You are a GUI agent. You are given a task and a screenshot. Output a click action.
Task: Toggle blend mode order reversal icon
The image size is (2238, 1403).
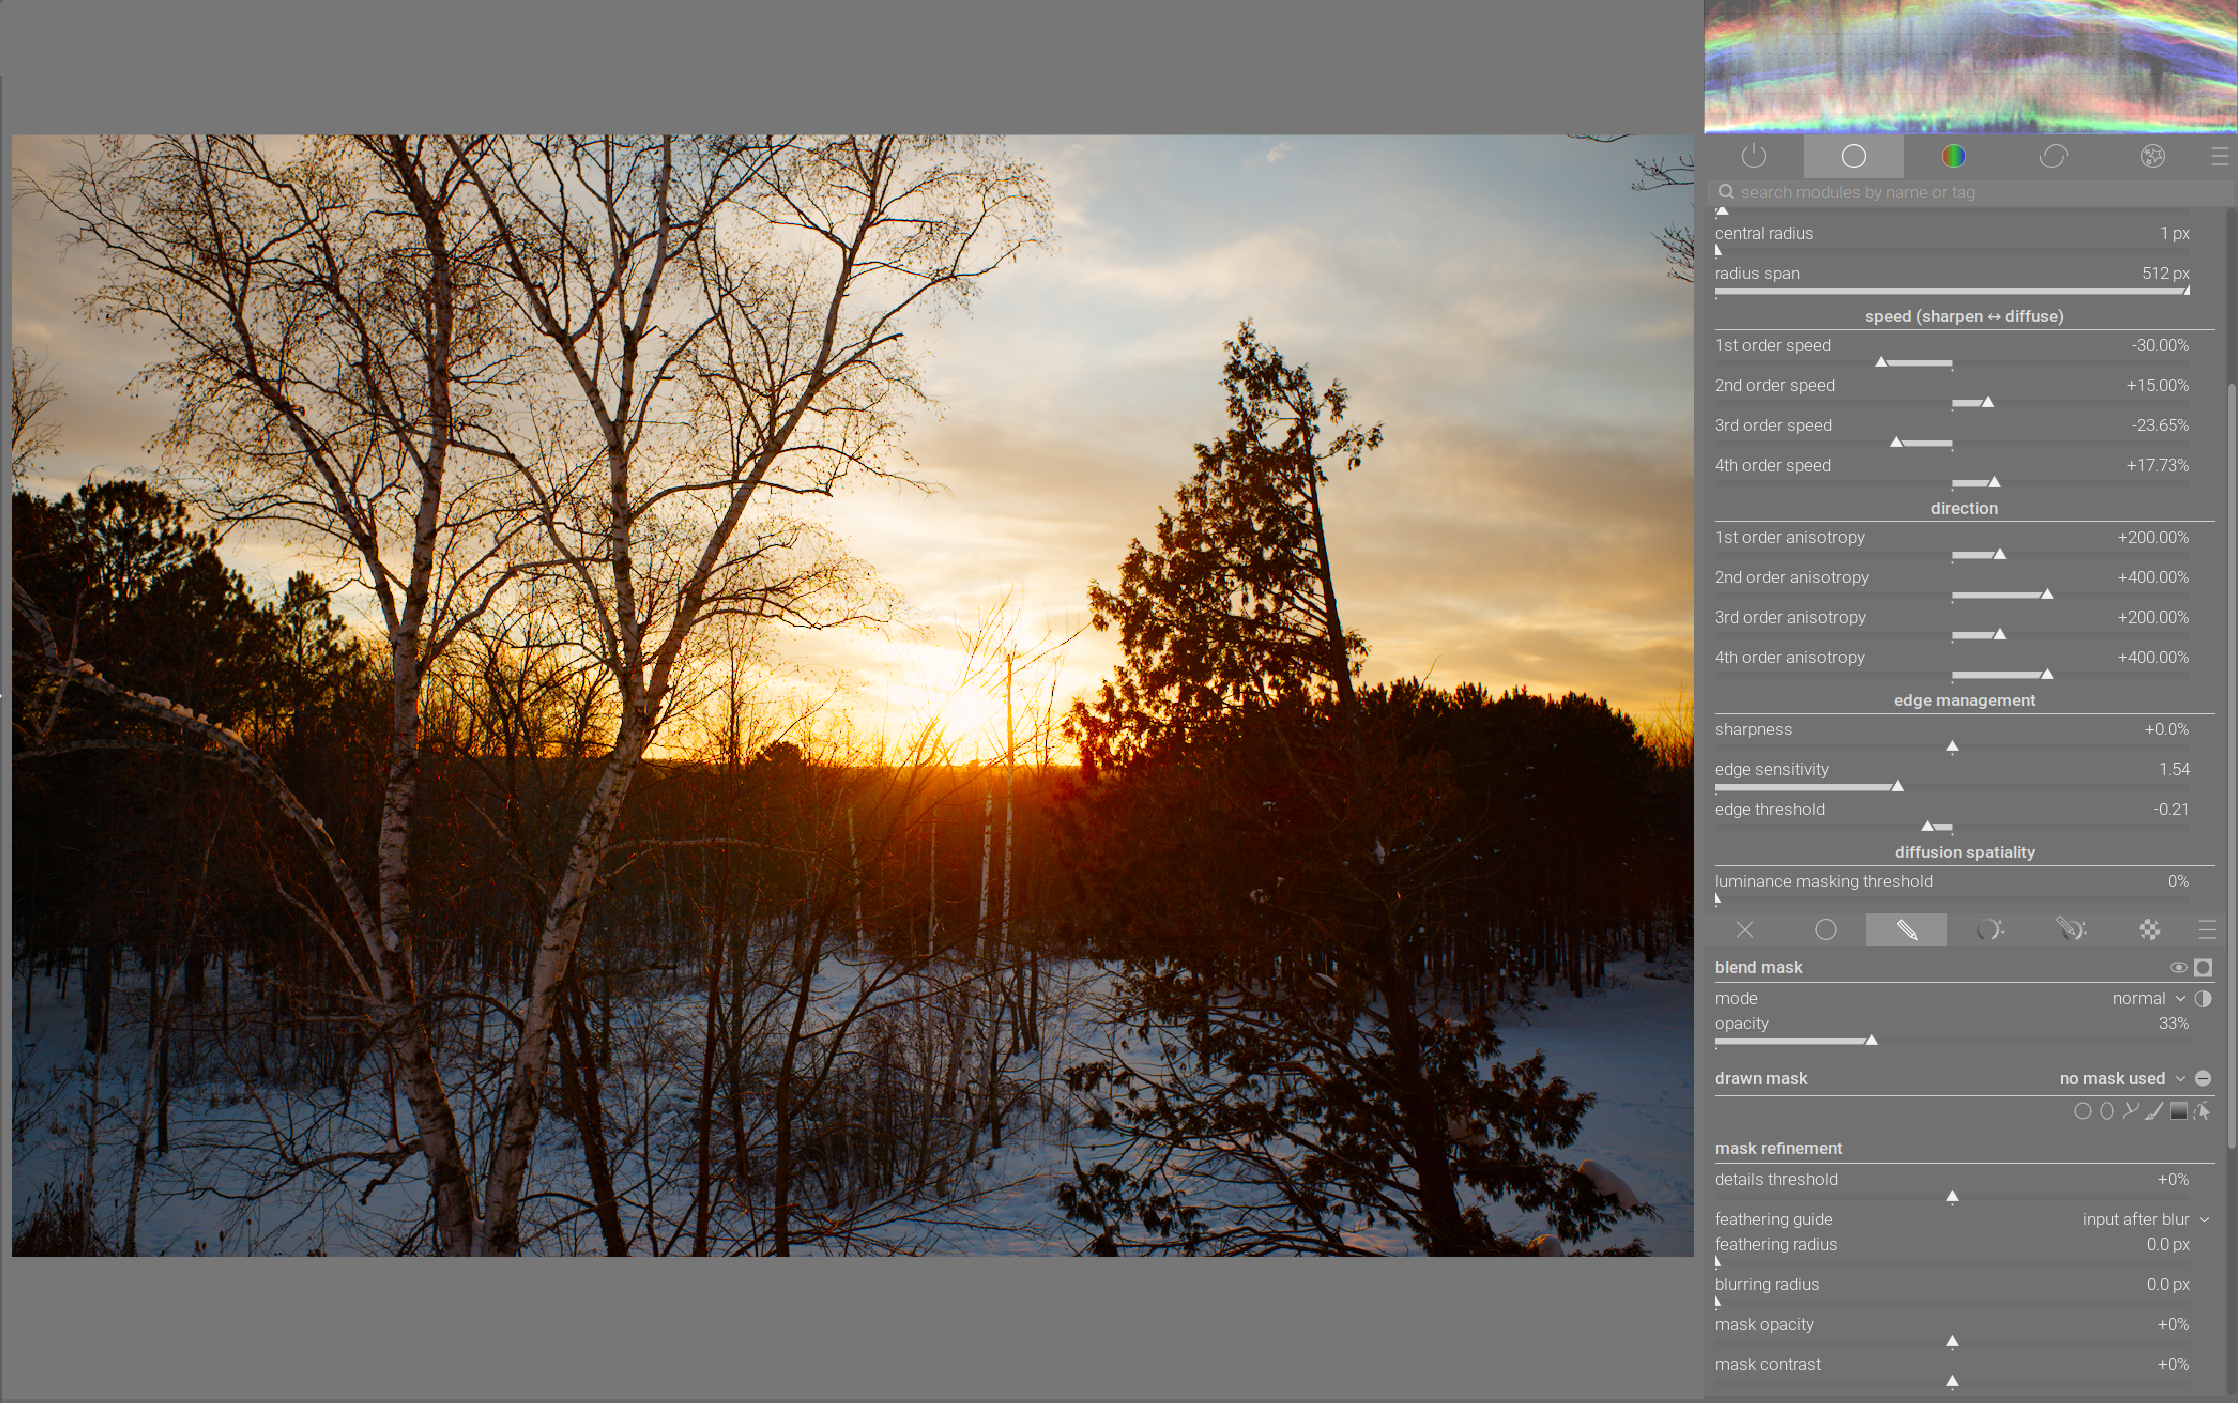click(x=2203, y=998)
